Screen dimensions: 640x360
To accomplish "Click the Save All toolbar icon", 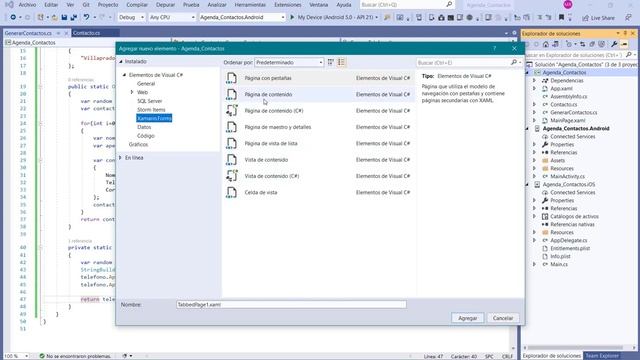I will pyautogui.click(x=73, y=18).
